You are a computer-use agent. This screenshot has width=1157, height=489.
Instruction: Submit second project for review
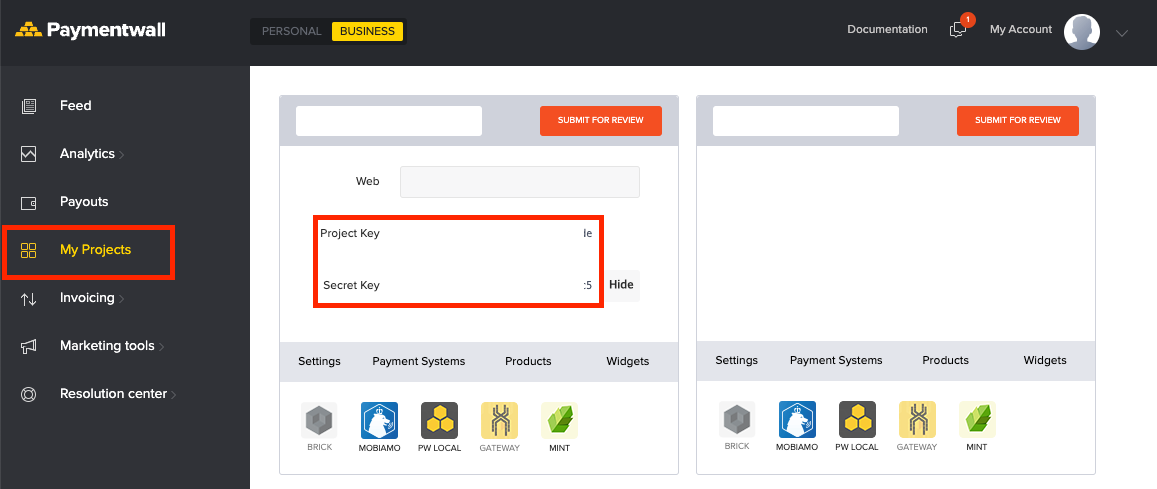(1018, 121)
